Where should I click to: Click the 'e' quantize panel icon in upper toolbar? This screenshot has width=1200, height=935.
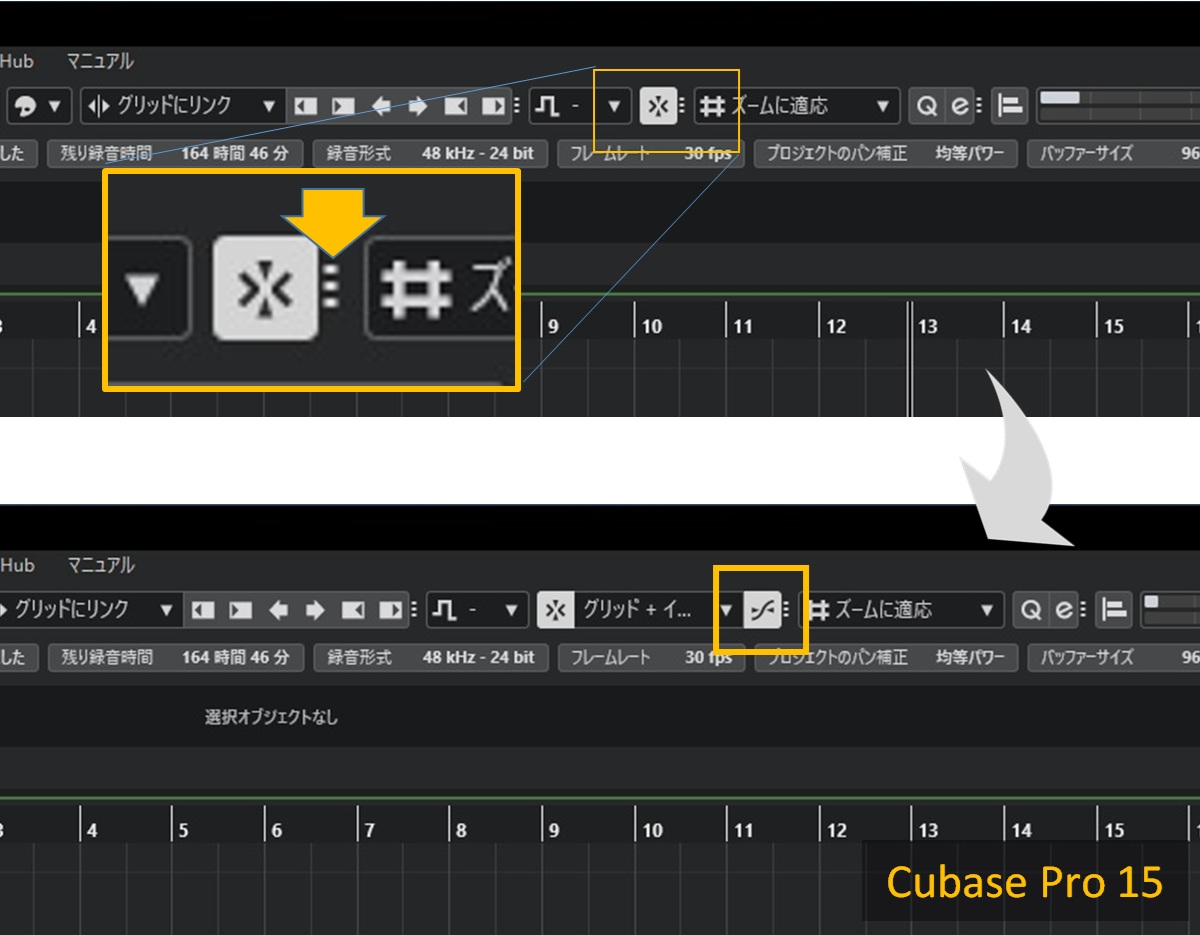pyautogui.click(x=959, y=106)
